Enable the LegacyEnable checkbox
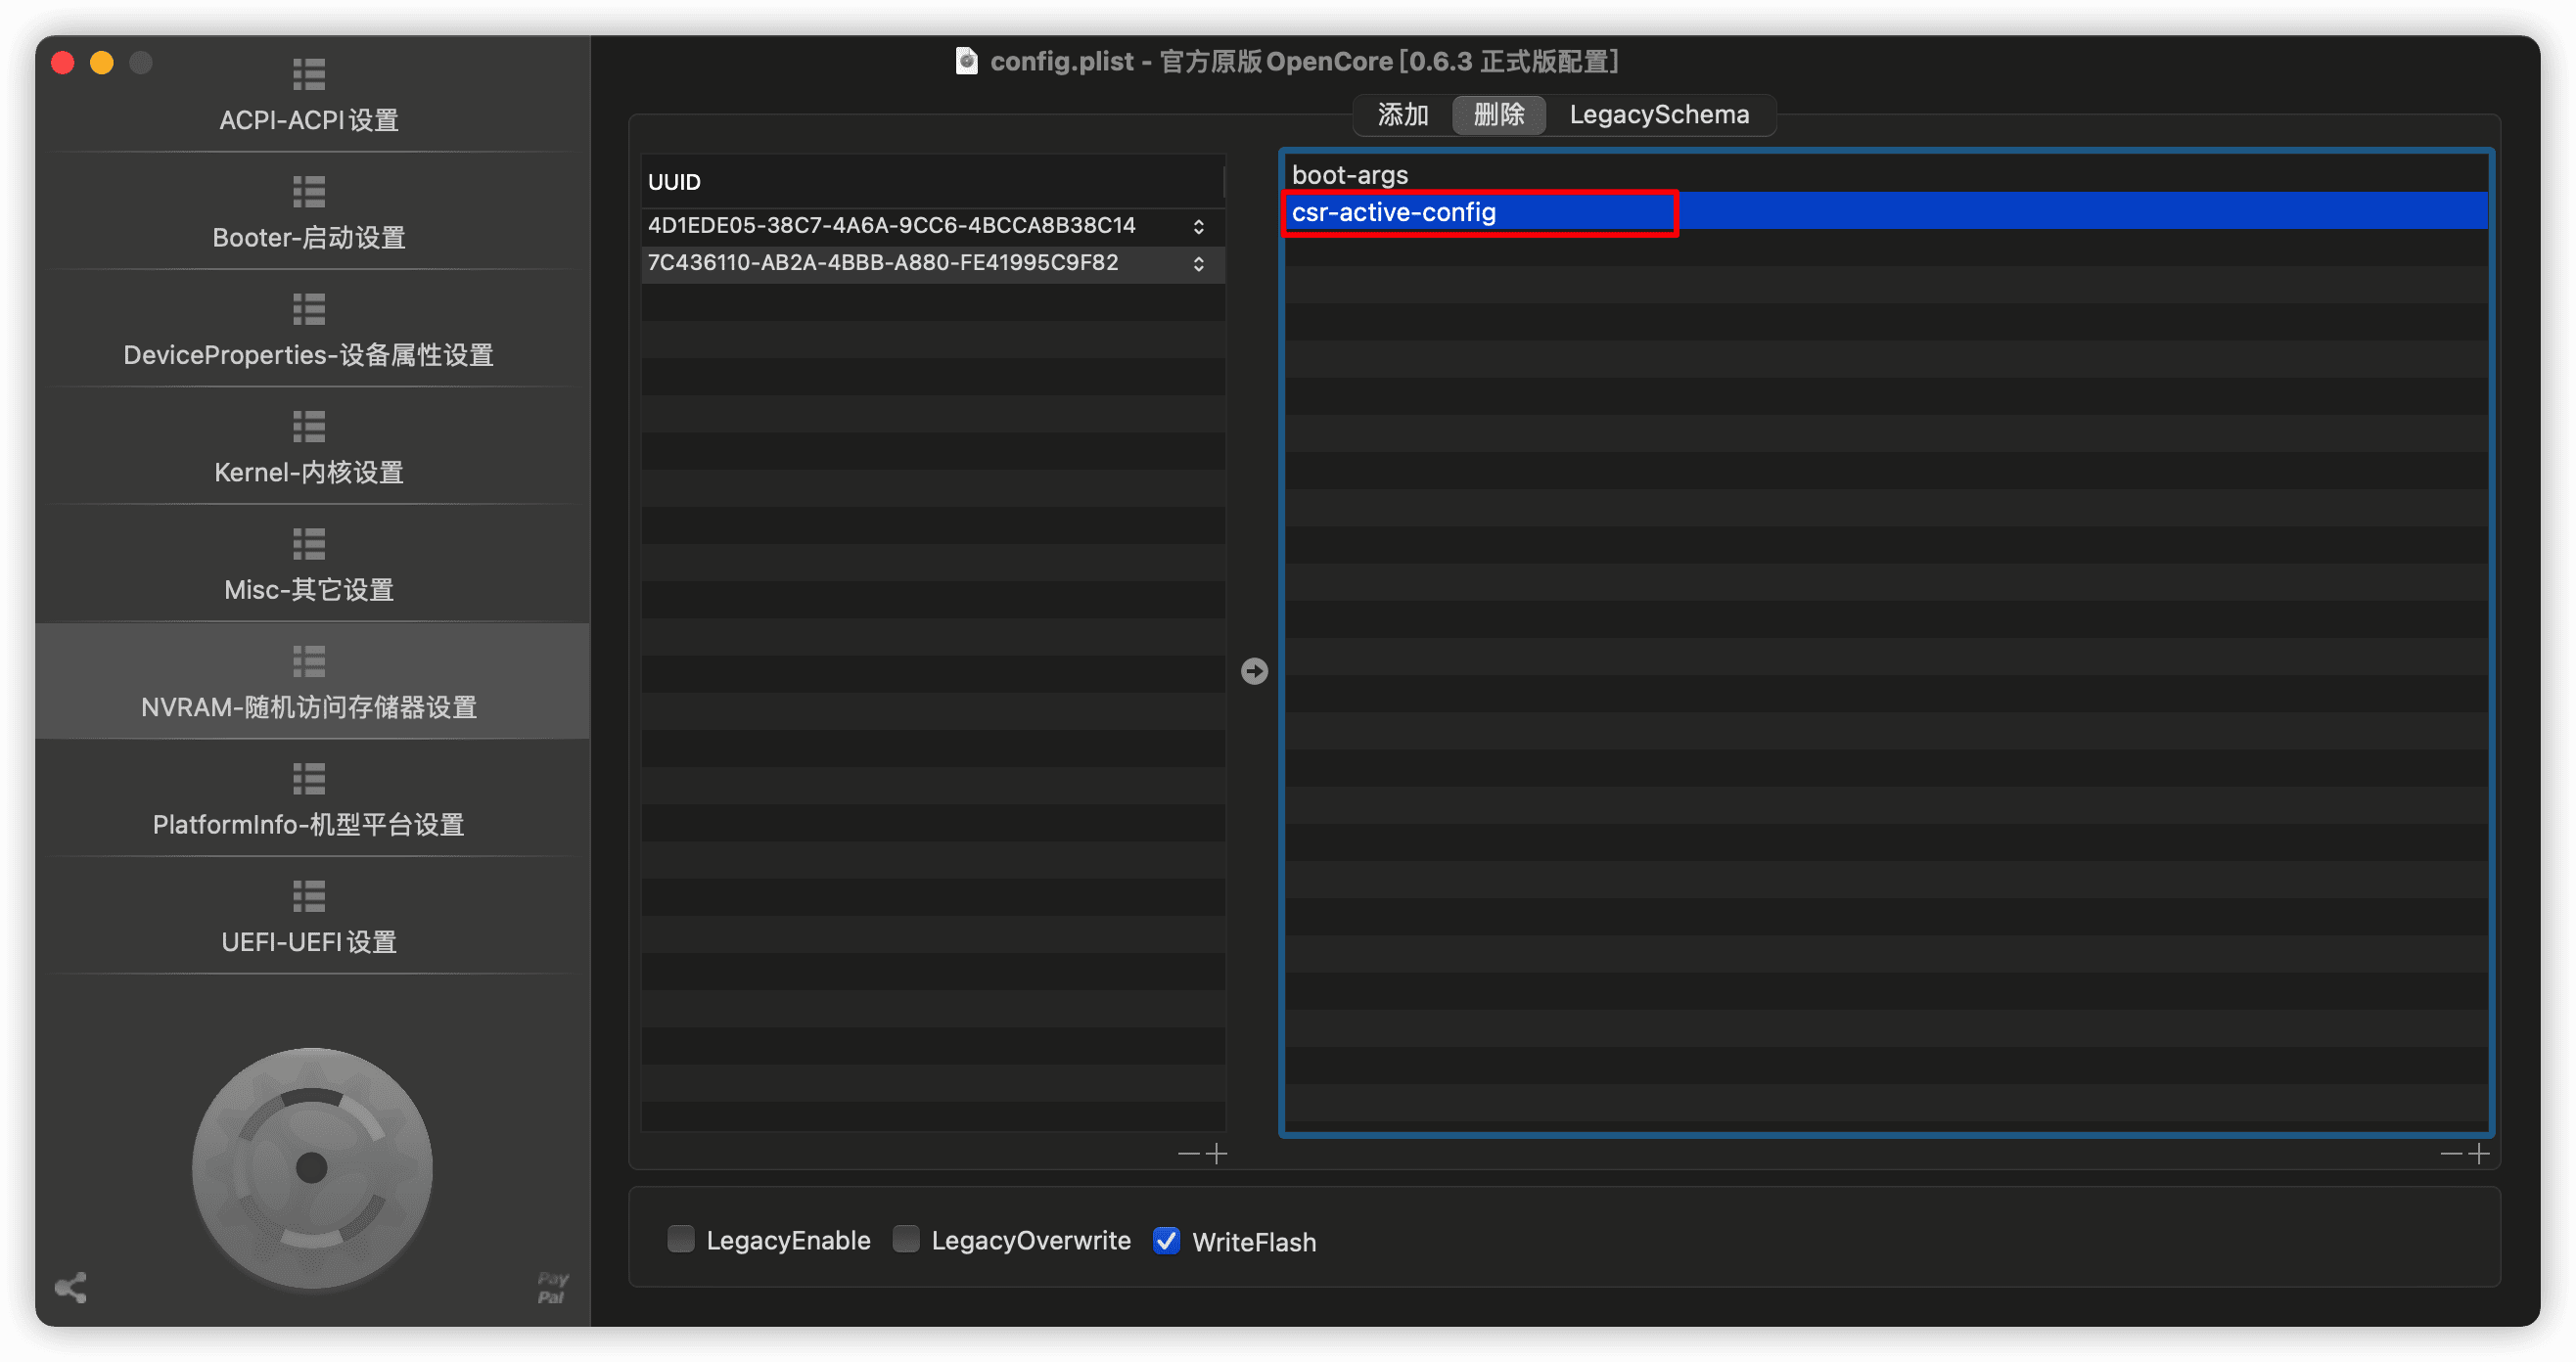The image size is (2576, 1362). tap(681, 1240)
